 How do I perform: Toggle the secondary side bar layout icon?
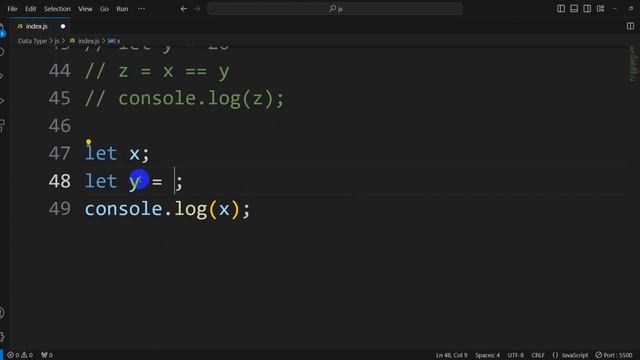(x=587, y=9)
